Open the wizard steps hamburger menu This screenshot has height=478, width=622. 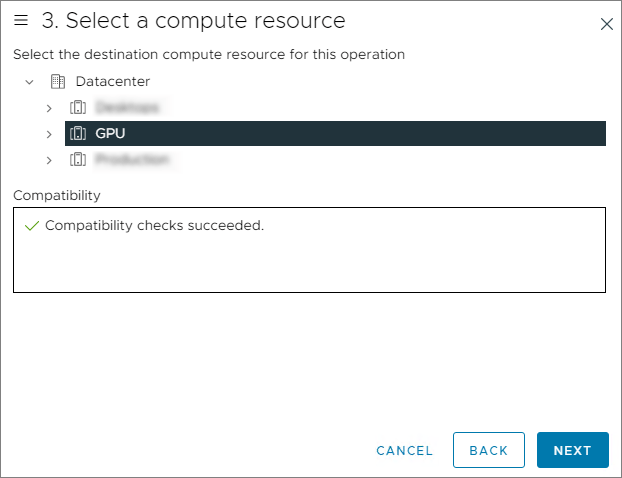[21, 20]
